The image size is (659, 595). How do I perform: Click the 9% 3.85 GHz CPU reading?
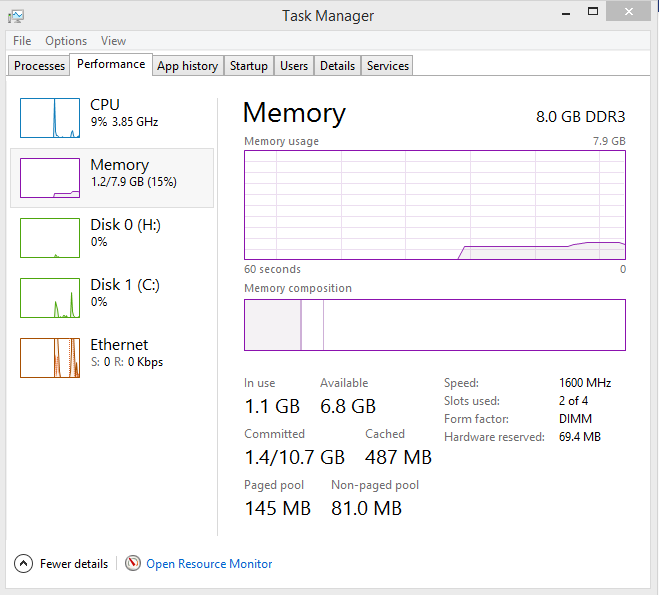(124, 122)
